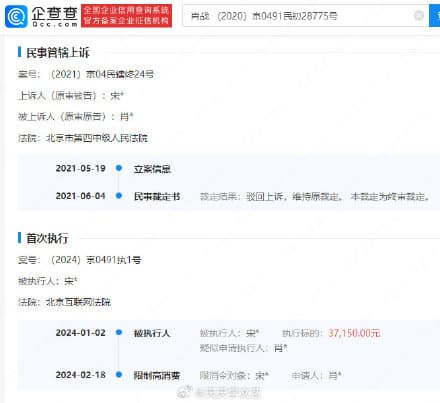Click the 民事管辖上诉 section heading
This screenshot has width=440, height=403.
tap(58, 53)
